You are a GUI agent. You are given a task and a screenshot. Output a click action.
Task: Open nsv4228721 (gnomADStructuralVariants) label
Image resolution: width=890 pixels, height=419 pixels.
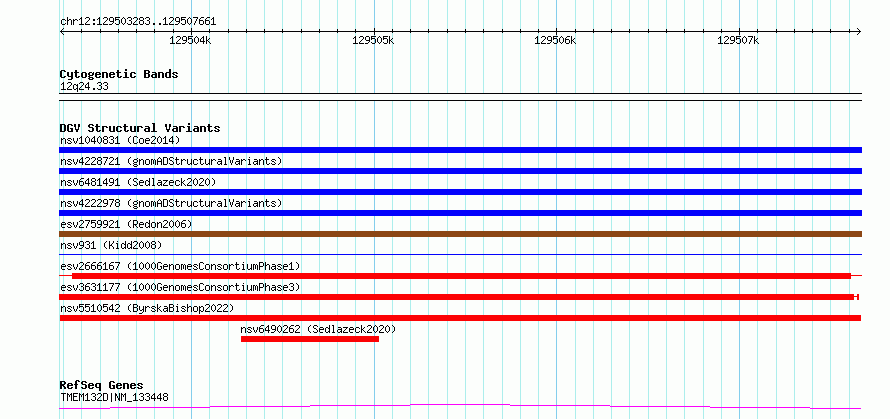point(171,161)
